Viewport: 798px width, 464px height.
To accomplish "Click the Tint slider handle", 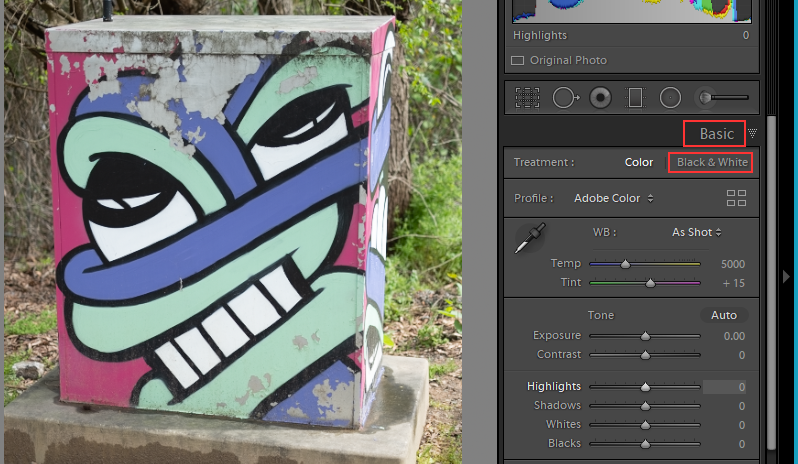I will [650, 283].
